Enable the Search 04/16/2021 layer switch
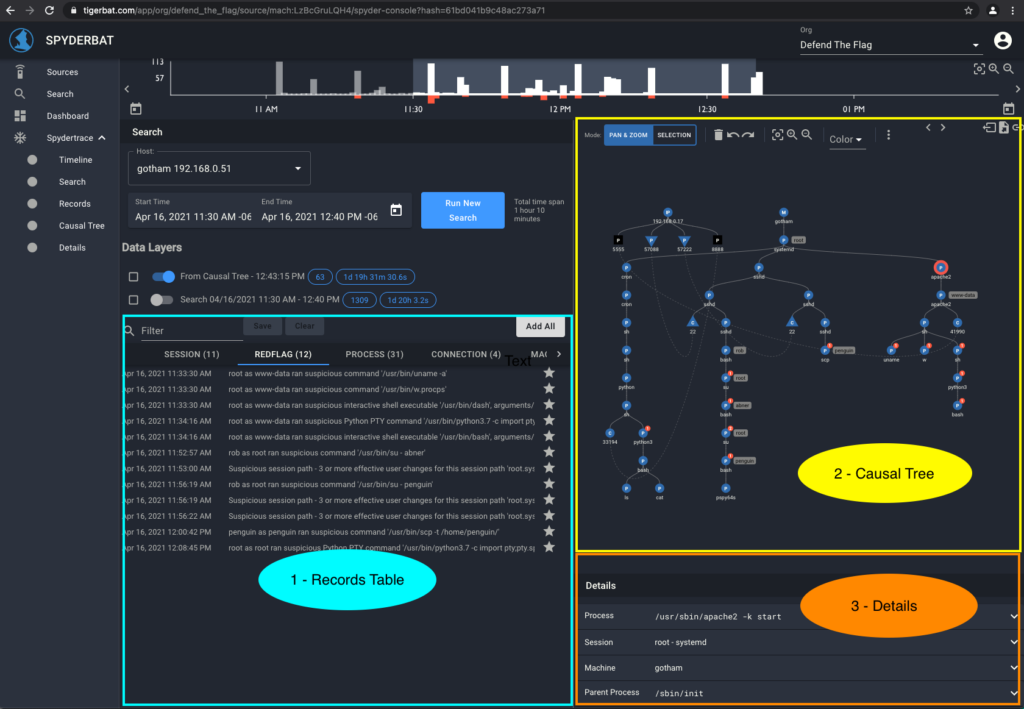The width and height of the screenshot is (1024, 709). coord(161,300)
